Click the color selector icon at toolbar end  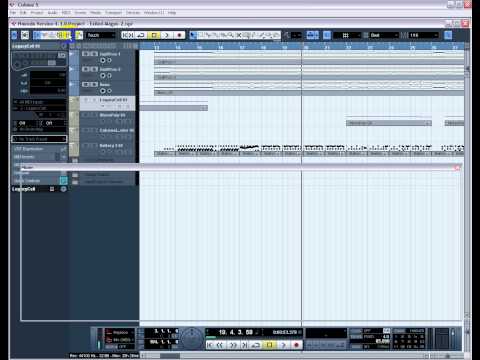coord(448,35)
